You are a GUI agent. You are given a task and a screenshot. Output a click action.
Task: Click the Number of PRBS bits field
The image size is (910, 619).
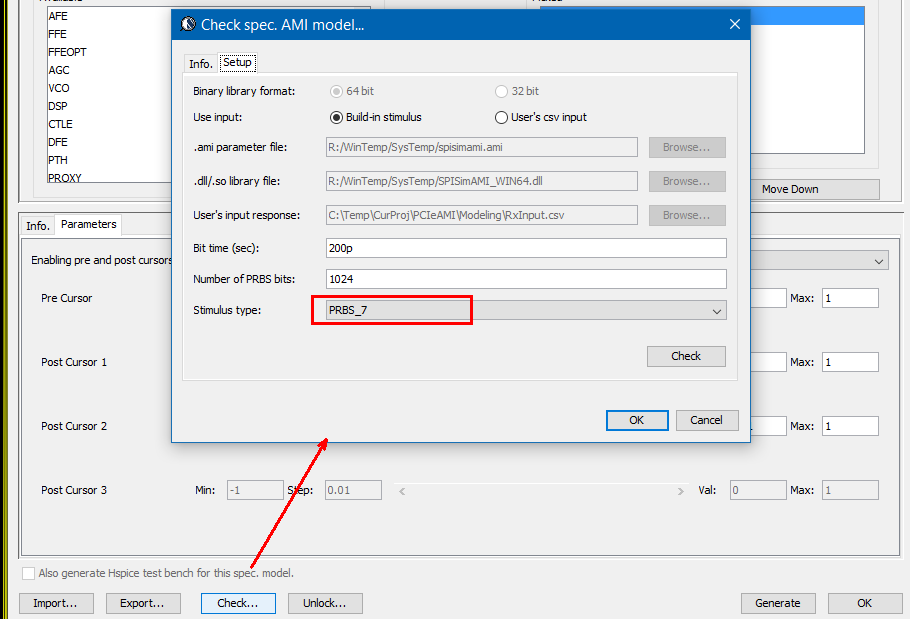[x=526, y=279]
